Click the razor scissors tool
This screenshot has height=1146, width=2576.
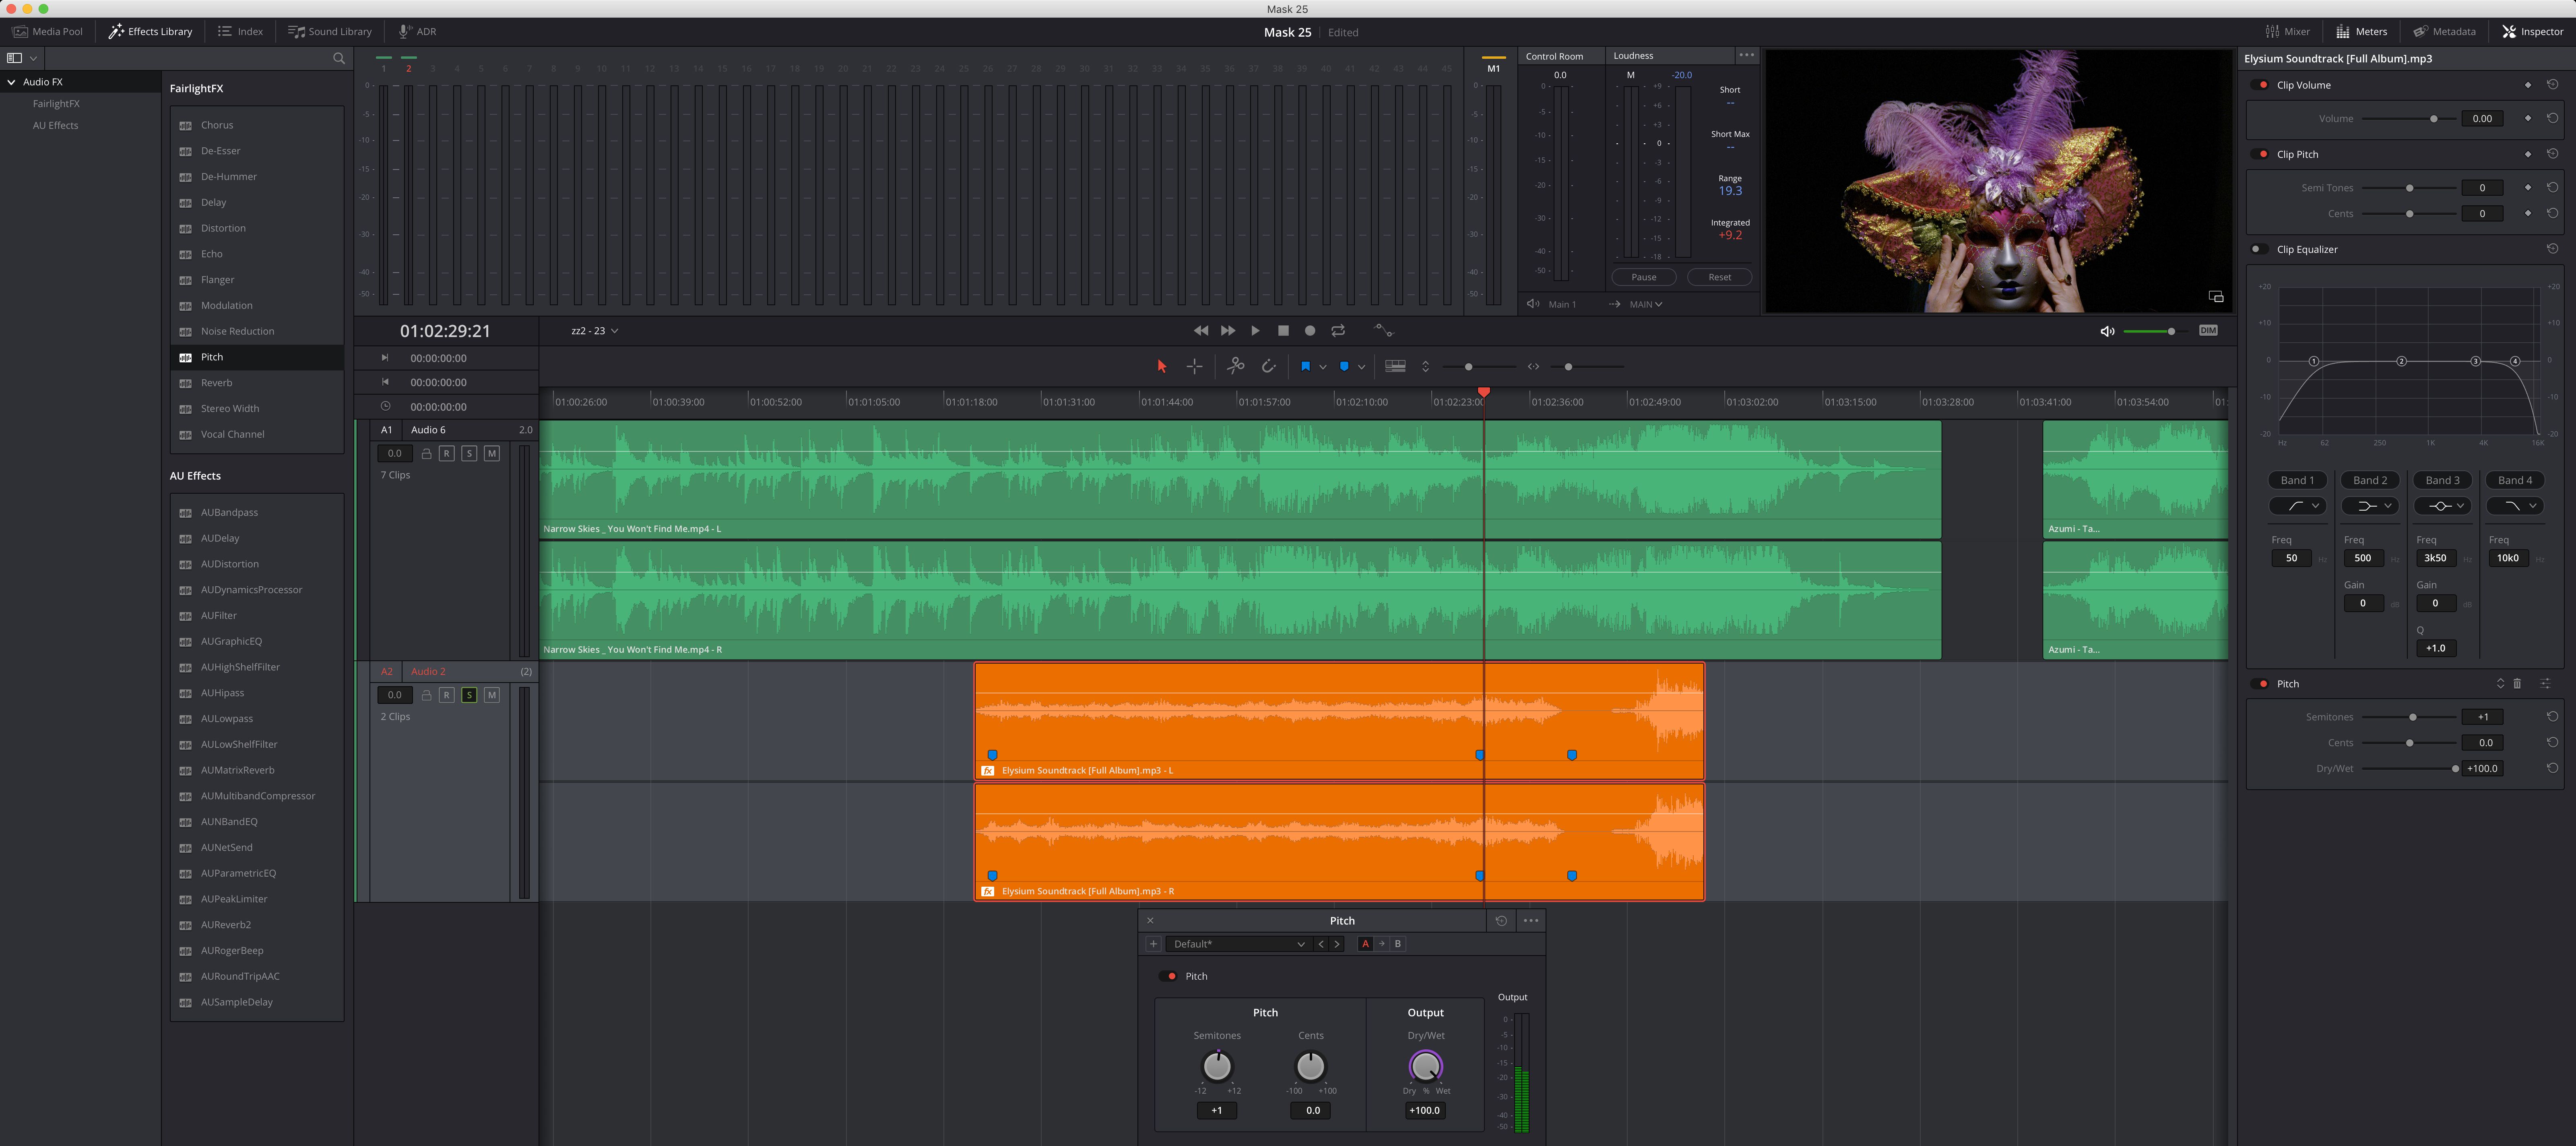[1236, 366]
